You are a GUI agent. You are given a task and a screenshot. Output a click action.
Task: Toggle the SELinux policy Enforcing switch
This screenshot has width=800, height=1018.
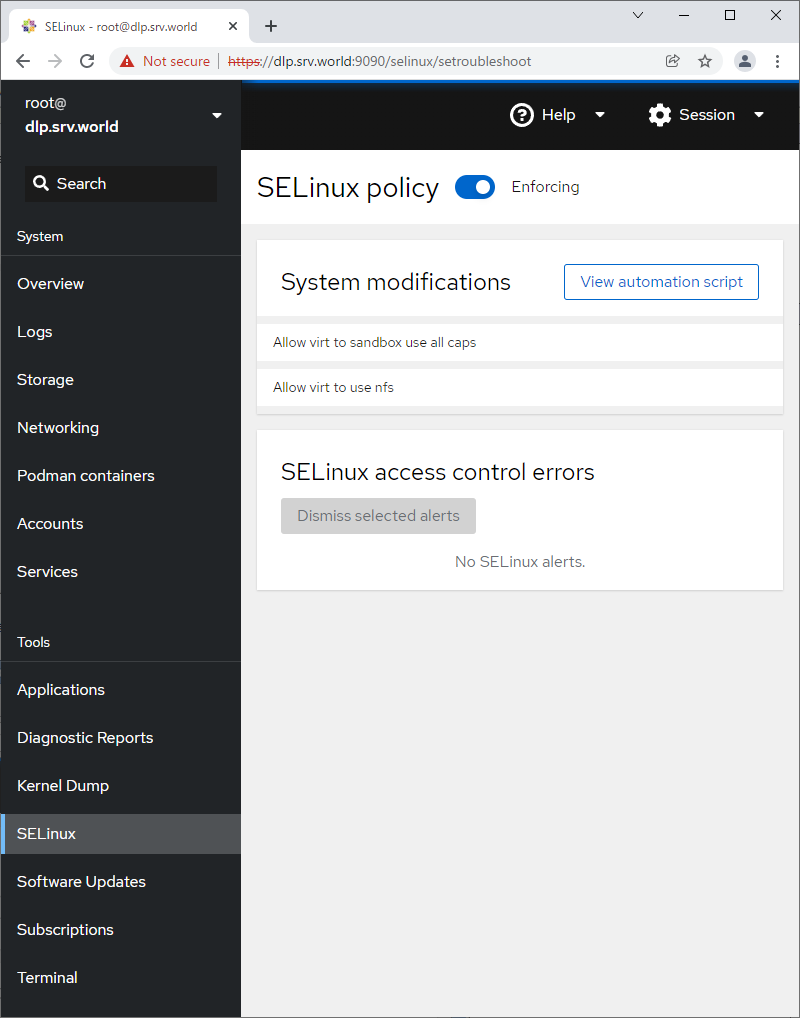tap(475, 187)
